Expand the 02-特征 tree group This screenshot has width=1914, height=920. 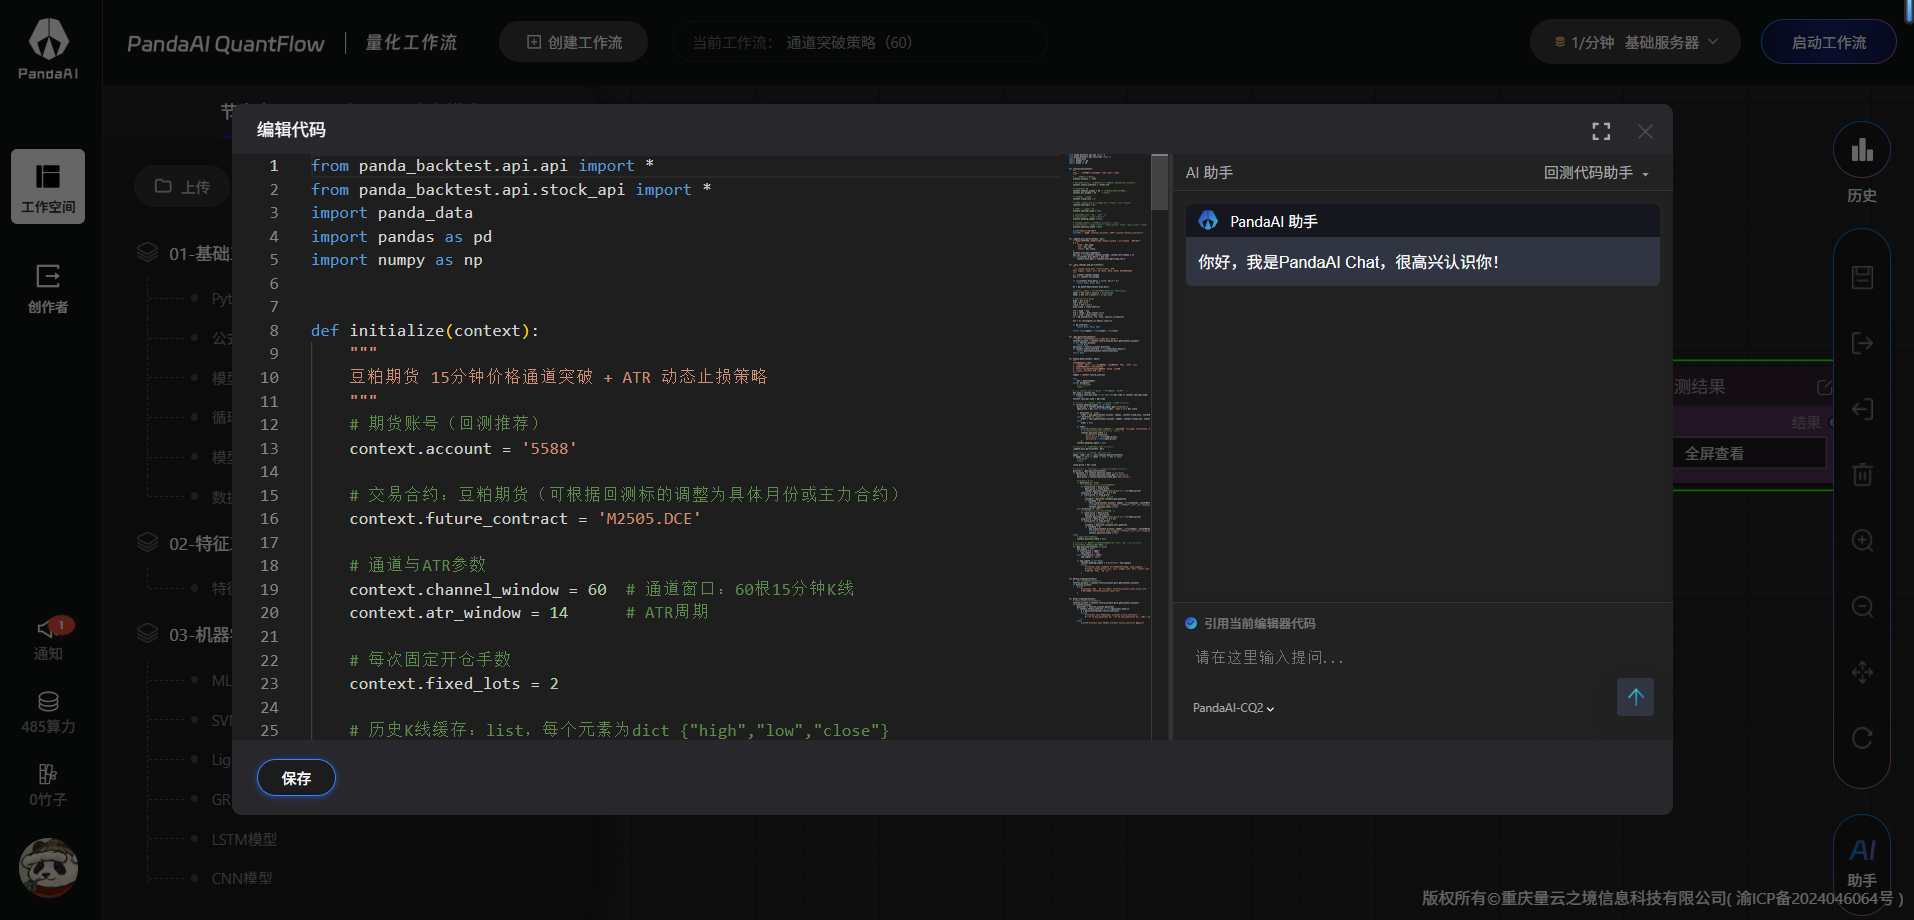click(200, 544)
